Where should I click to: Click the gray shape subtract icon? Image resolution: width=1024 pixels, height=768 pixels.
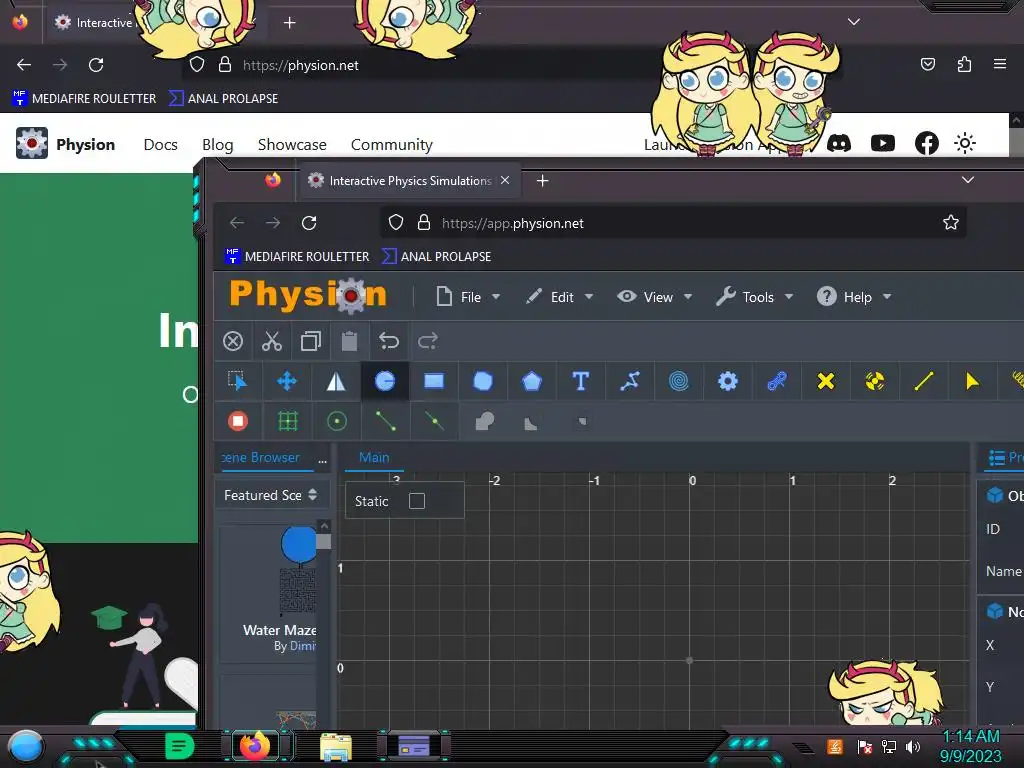[x=530, y=424]
